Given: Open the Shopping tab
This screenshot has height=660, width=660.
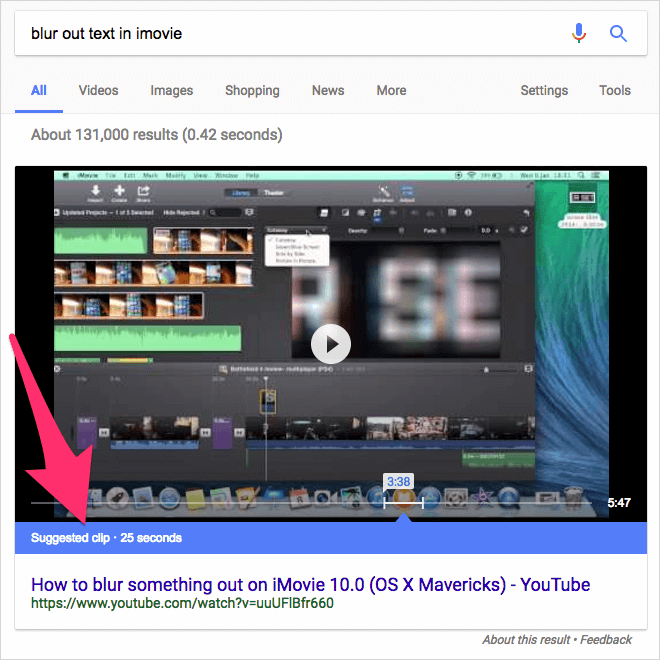Looking at the screenshot, I should pos(252,90).
